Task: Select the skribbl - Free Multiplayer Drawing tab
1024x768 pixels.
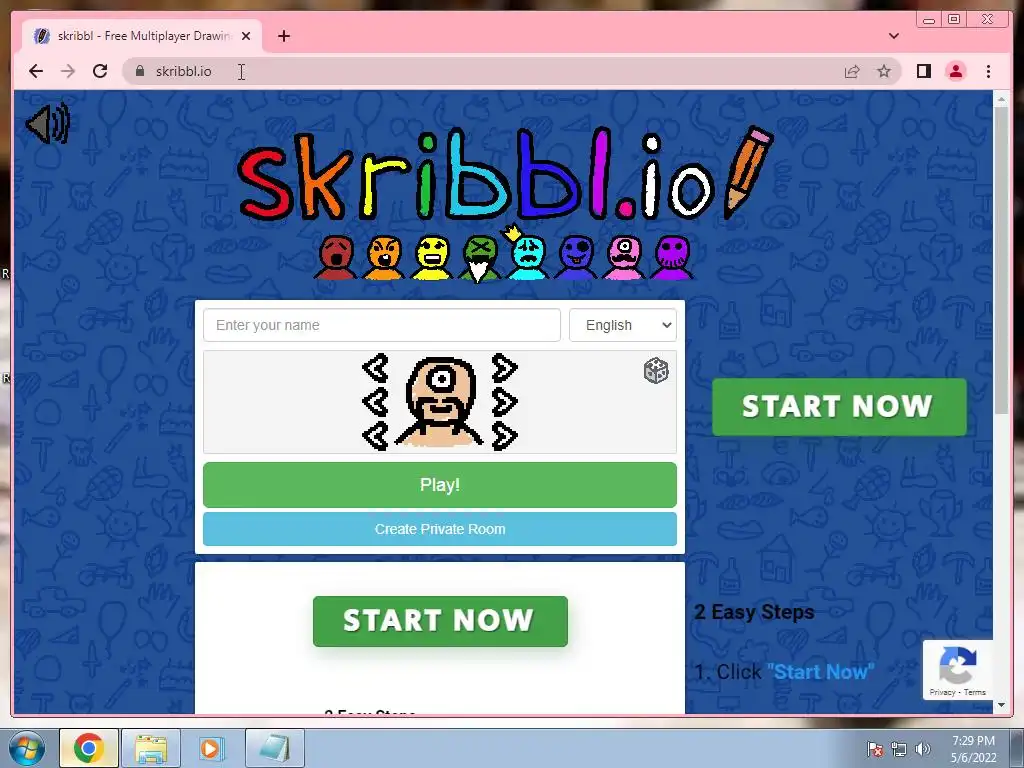Action: click(142, 36)
